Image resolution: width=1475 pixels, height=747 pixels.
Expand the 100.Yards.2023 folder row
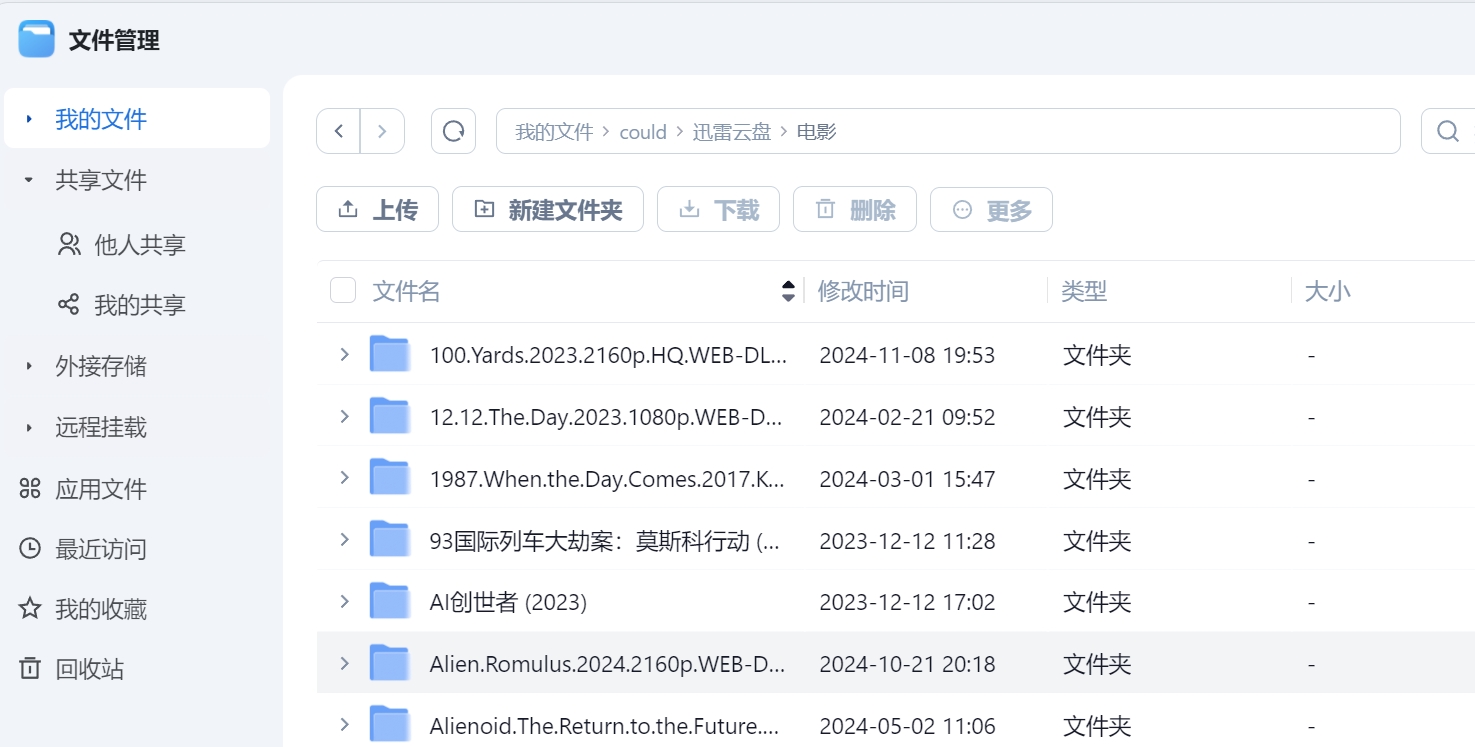click(344, 354)
